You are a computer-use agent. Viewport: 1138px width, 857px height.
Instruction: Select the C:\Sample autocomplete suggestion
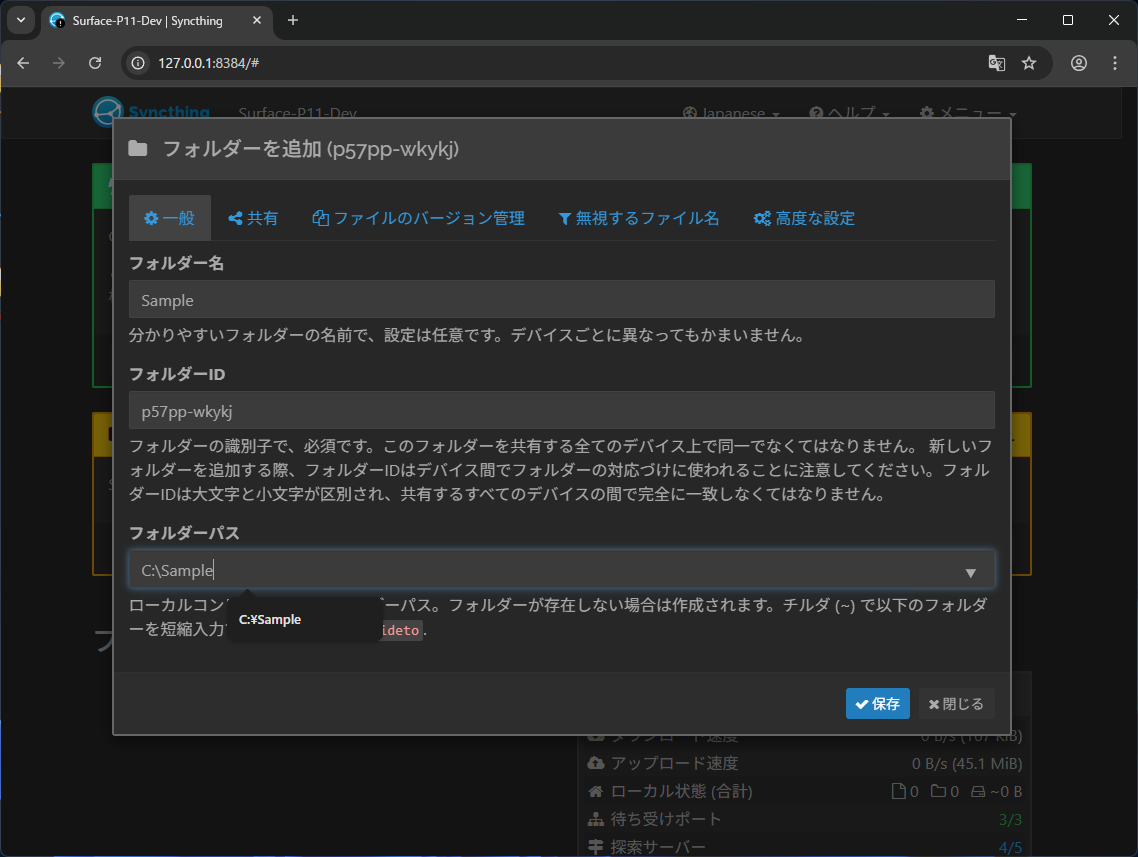click(270, 619)
